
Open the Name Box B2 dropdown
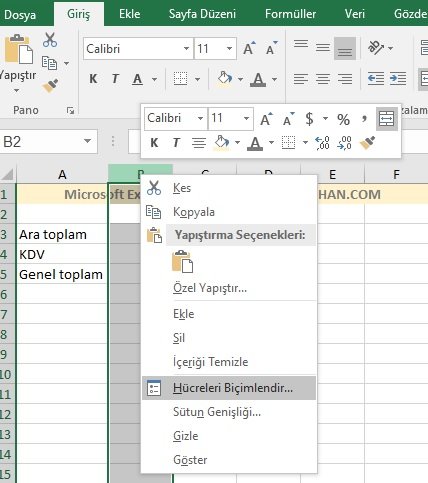(87, 141)
